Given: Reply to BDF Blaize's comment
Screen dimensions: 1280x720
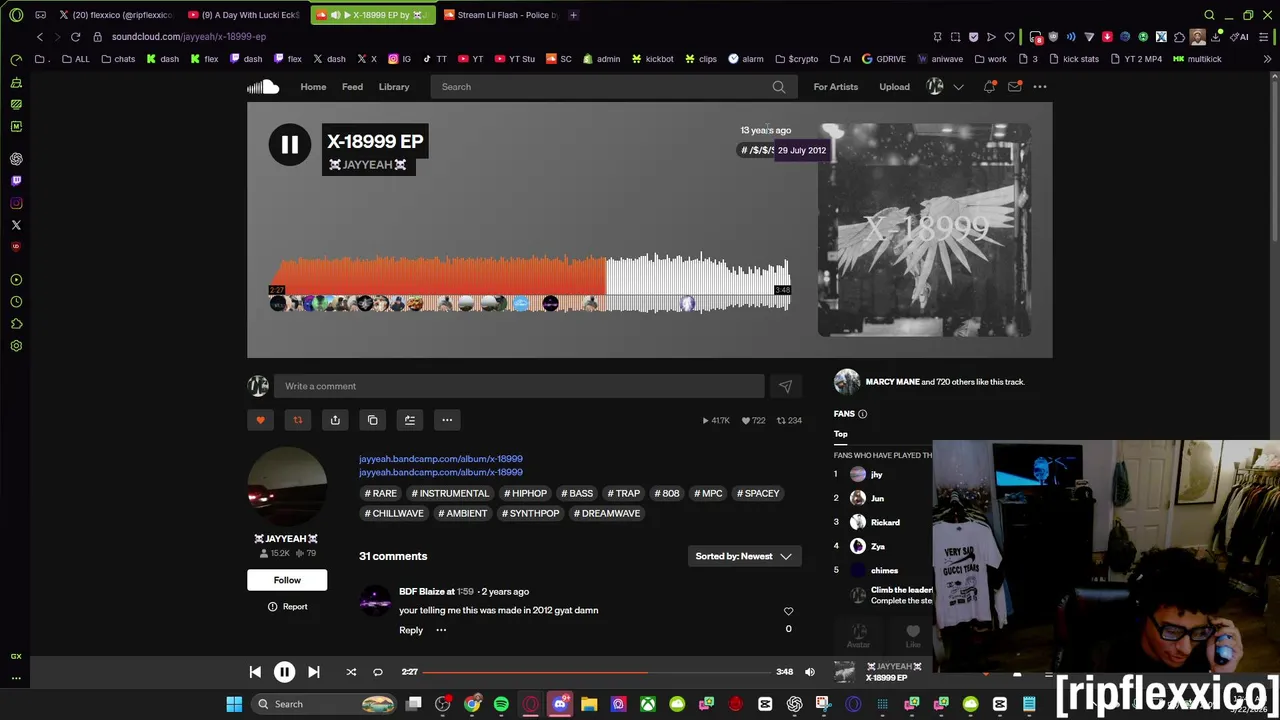Looking at the screenshot, I should pos(411,630).
